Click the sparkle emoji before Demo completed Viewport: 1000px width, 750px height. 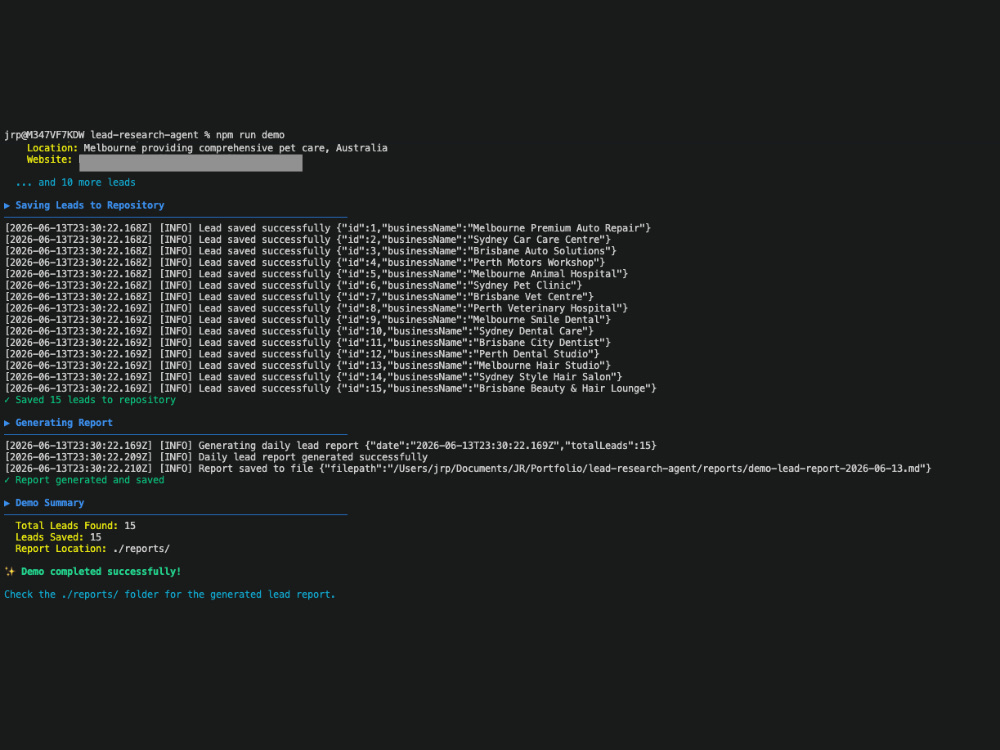[x=10, y=572]
